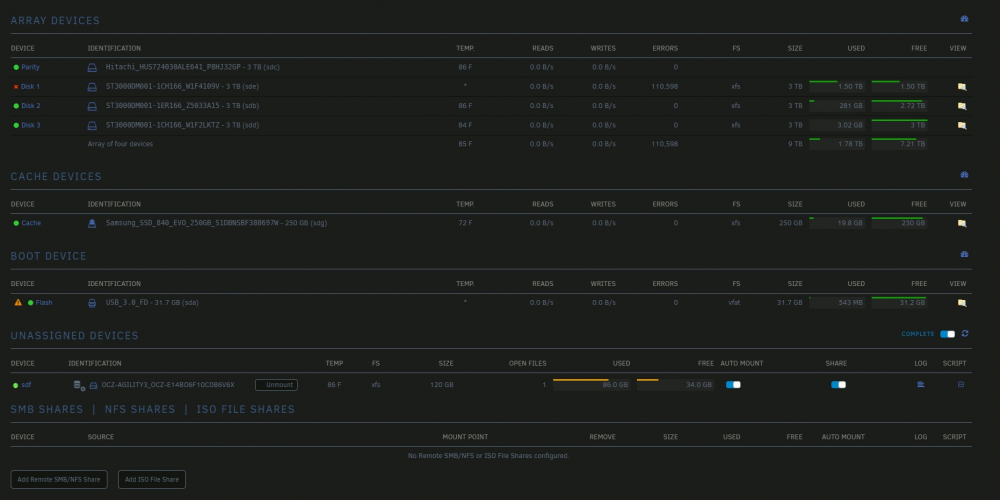
Task: Click Disk 2 free space value 2.72 TB
Action: point(913,106)
